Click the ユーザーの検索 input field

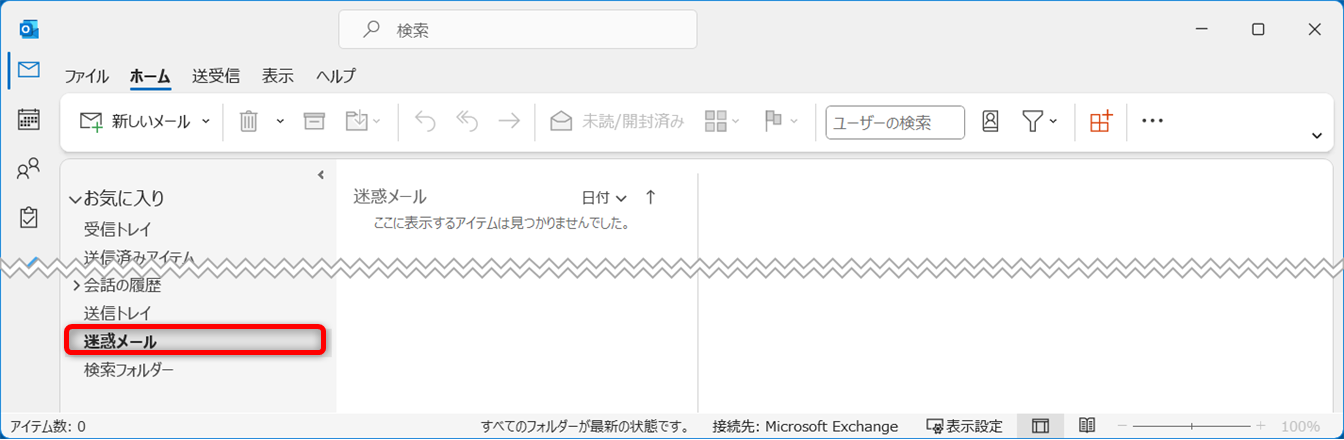(894, 122)
